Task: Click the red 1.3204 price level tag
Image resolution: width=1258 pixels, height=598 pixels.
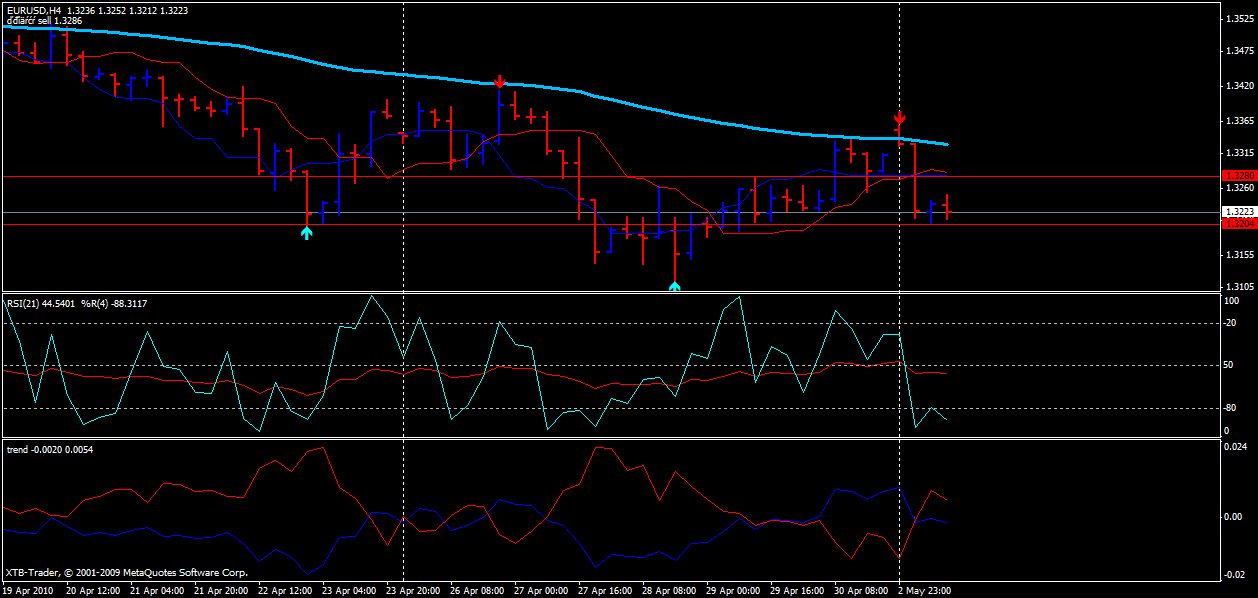Action: tap(1238, 223)
